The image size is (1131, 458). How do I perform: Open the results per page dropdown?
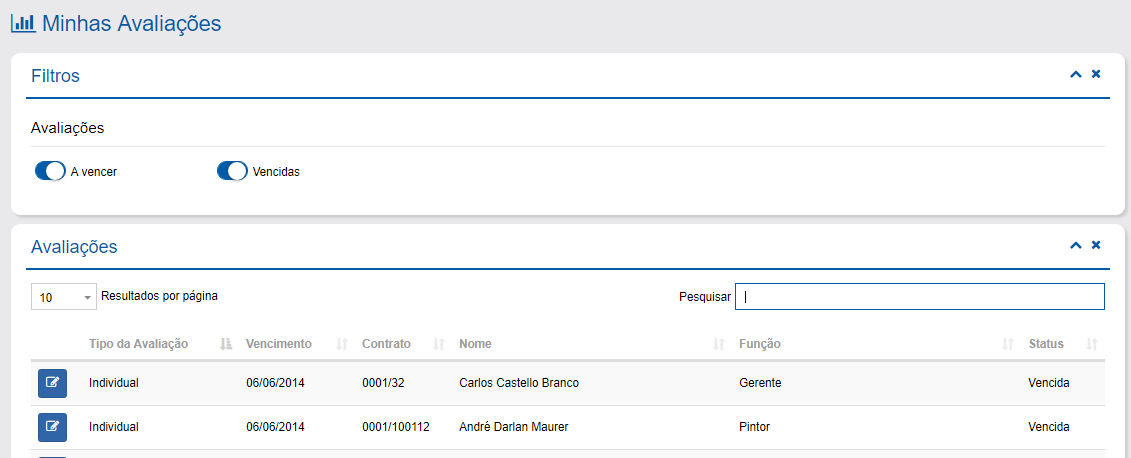64,297
